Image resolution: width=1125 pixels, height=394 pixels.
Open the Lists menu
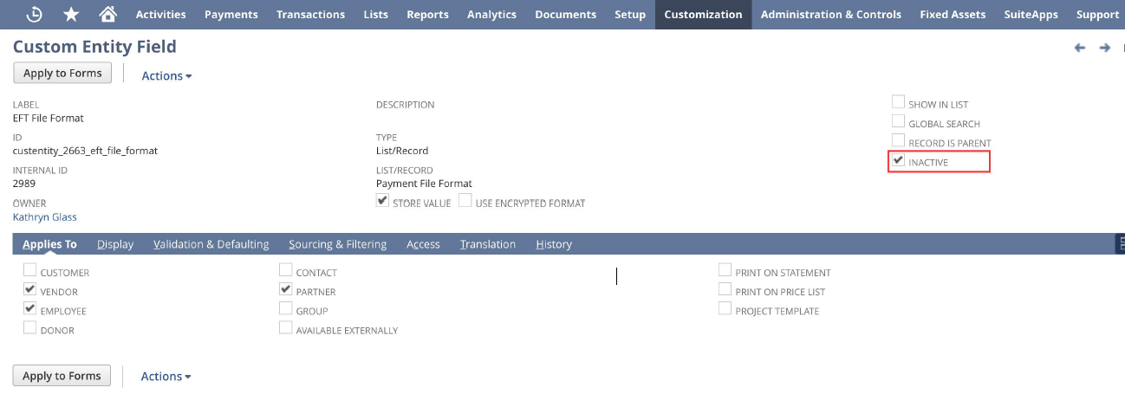coord(376,14)
